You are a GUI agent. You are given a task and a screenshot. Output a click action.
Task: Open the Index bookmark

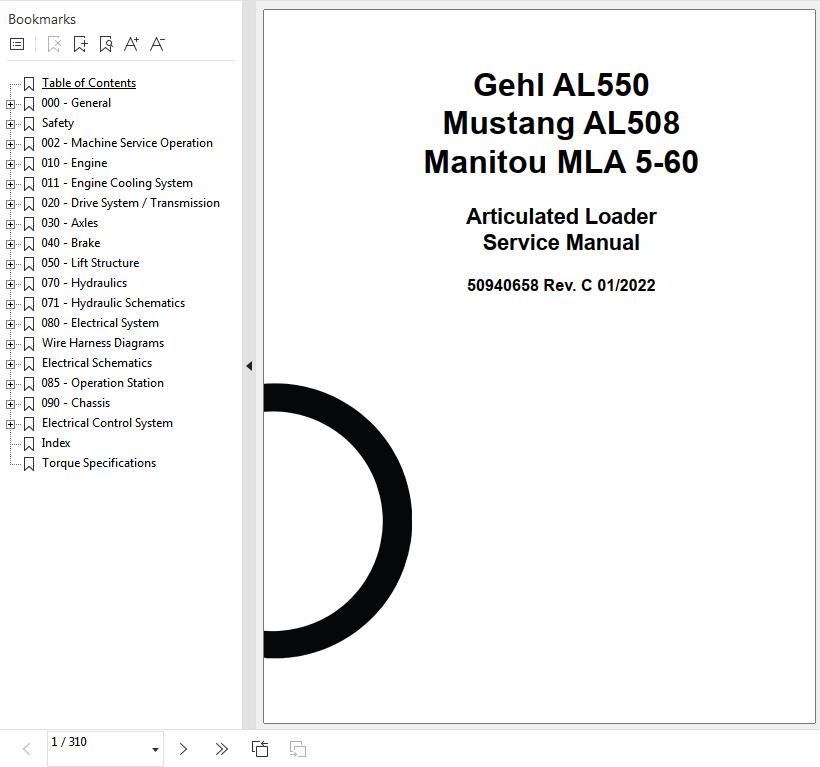(56, 443)
